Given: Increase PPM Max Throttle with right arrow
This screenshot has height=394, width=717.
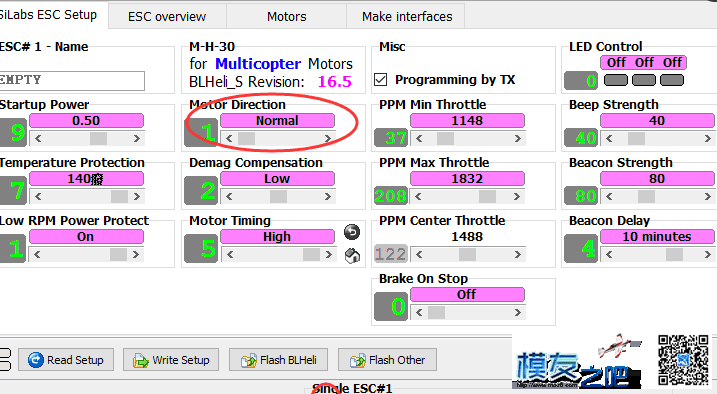Looking at the screenshot, I should click(x=517, y=197).
